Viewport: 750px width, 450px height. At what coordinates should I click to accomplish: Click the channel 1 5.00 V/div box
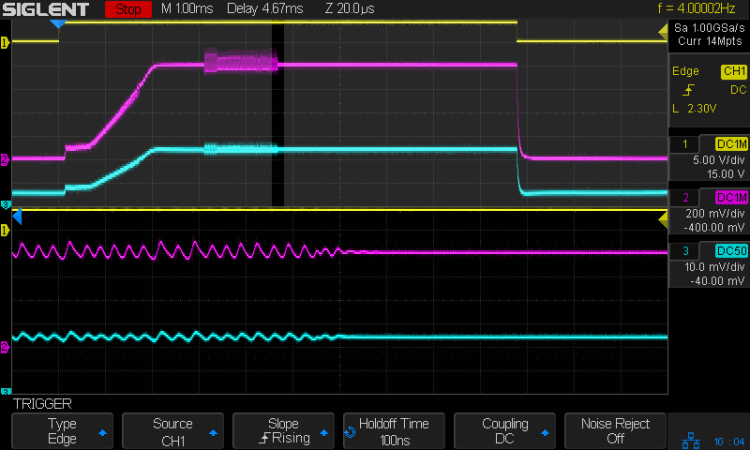[x=709, y=157]
